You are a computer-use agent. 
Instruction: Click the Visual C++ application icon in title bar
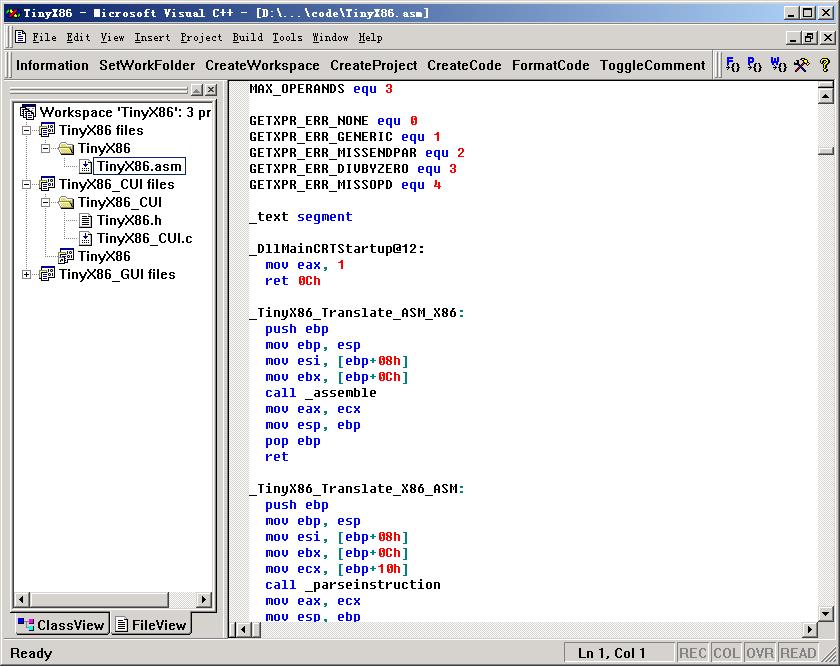[13, 13]
